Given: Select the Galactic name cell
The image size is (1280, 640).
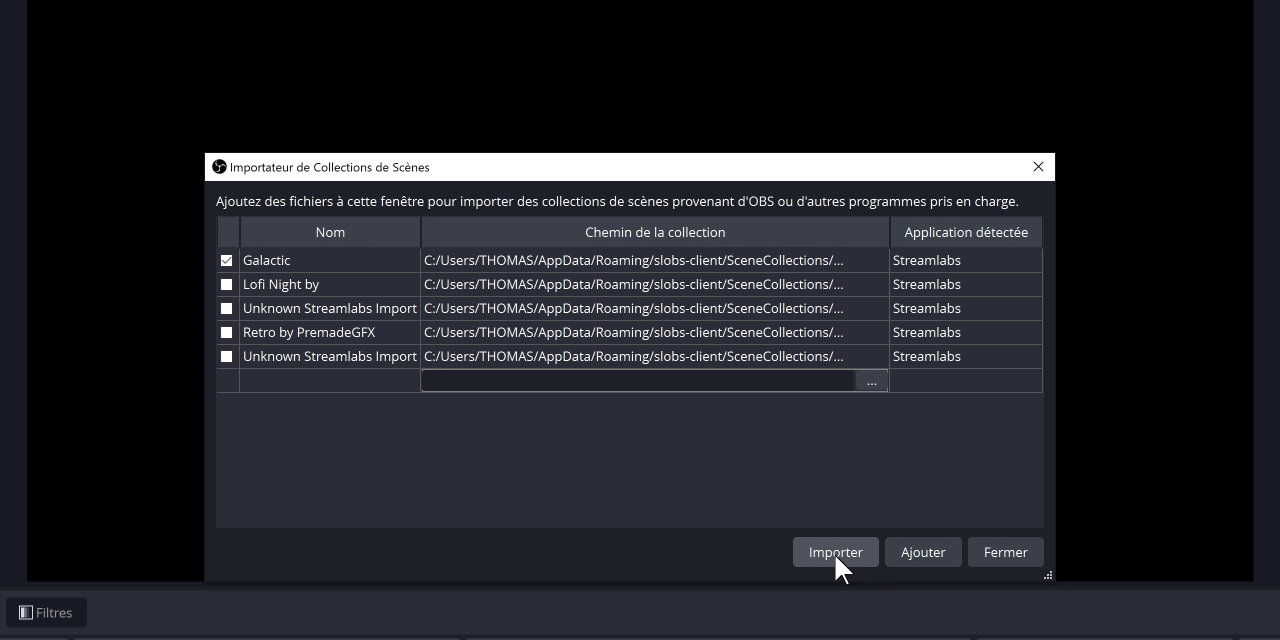Looking at the screenshot, I should (x=330, y=261).
